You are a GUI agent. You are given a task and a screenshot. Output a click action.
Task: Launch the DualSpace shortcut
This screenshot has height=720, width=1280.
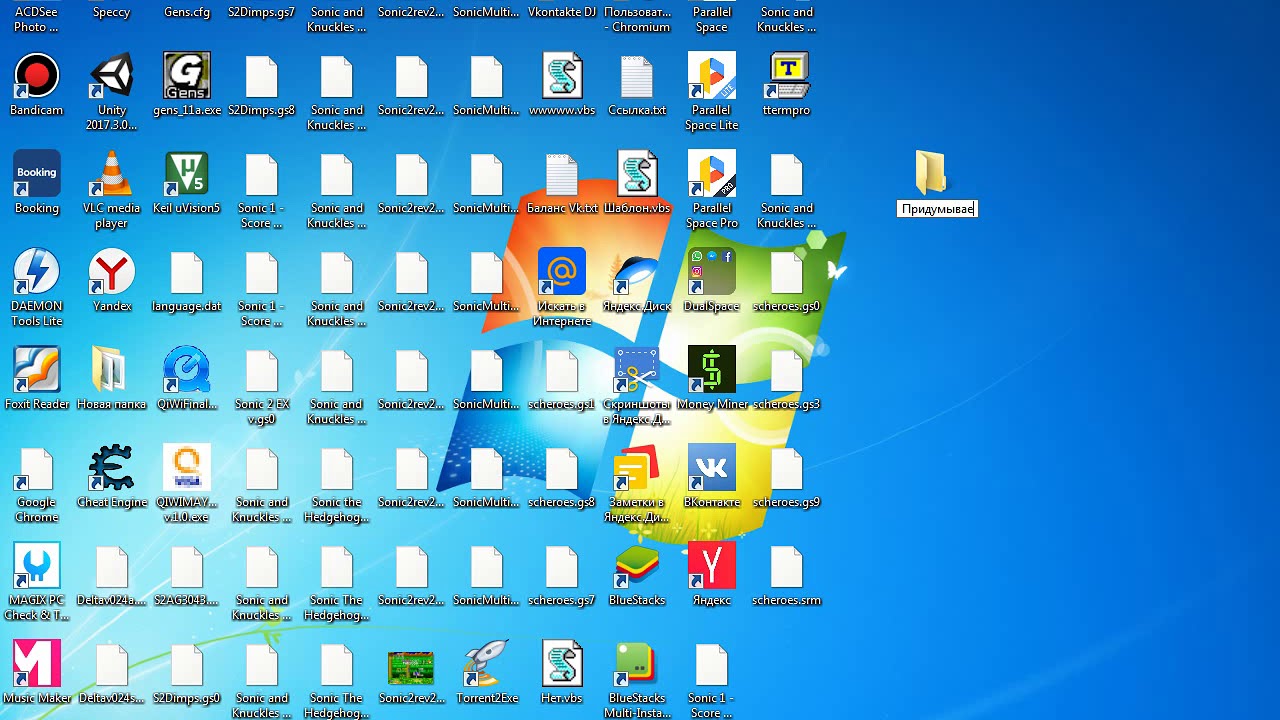pos(712,273)
